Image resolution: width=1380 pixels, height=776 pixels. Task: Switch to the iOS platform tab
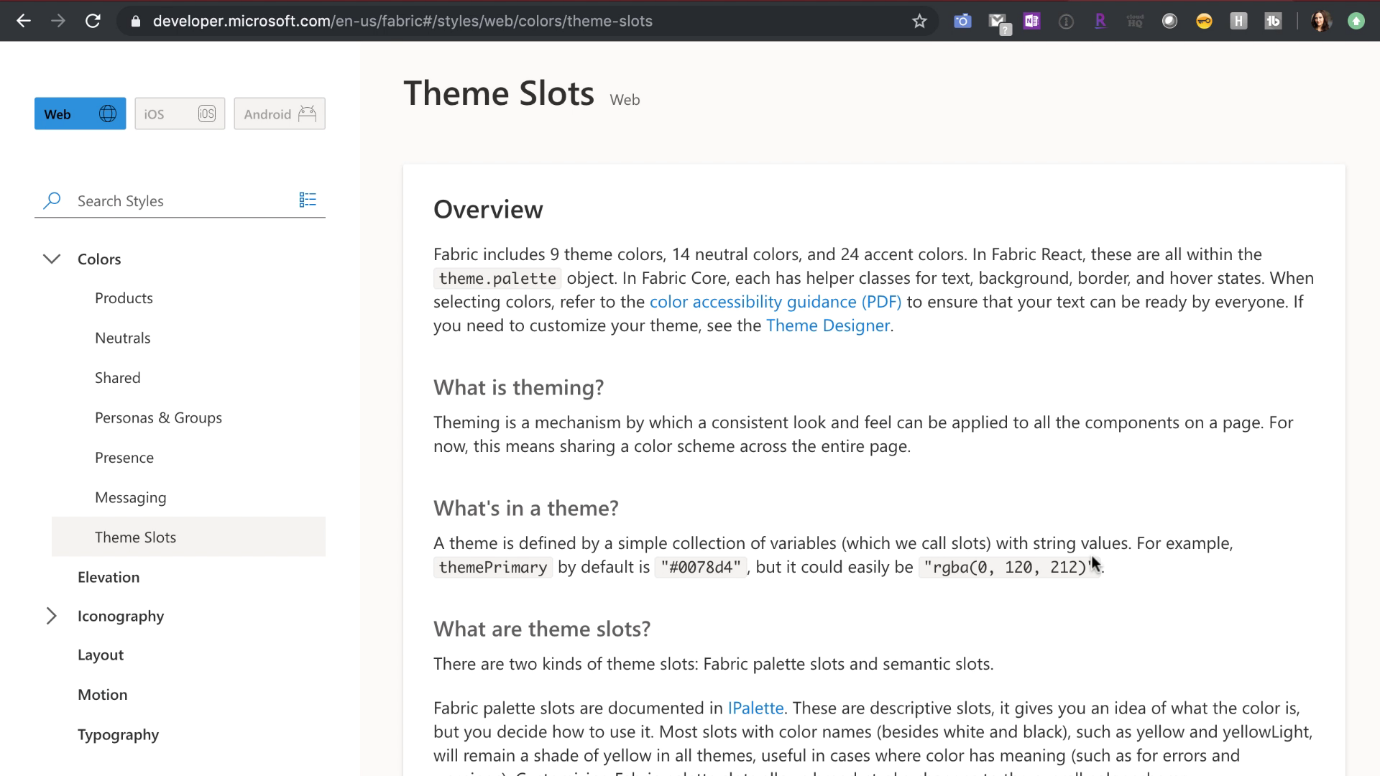[x=180, y=114]
